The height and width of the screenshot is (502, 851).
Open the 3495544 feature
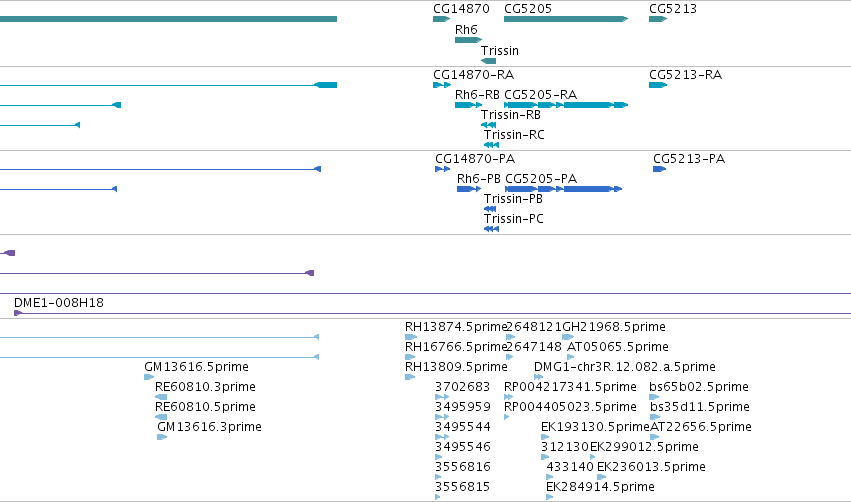pyautogui.click(x=442, y=437)
